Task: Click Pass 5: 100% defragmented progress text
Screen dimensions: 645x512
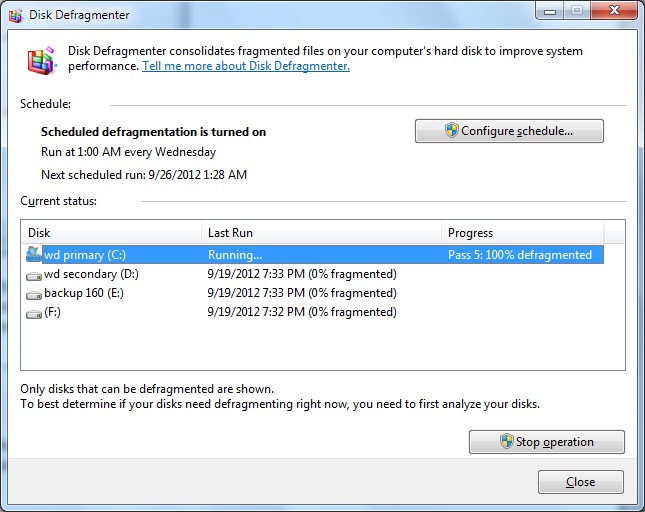Action: click(520, 255)
